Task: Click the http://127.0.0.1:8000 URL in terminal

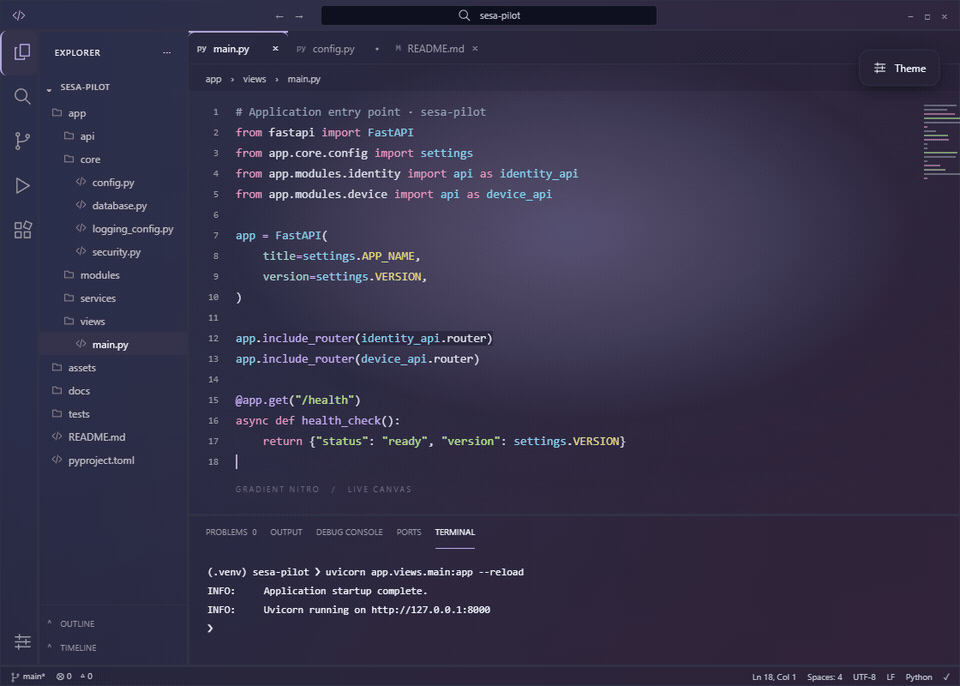Action: 430,609
